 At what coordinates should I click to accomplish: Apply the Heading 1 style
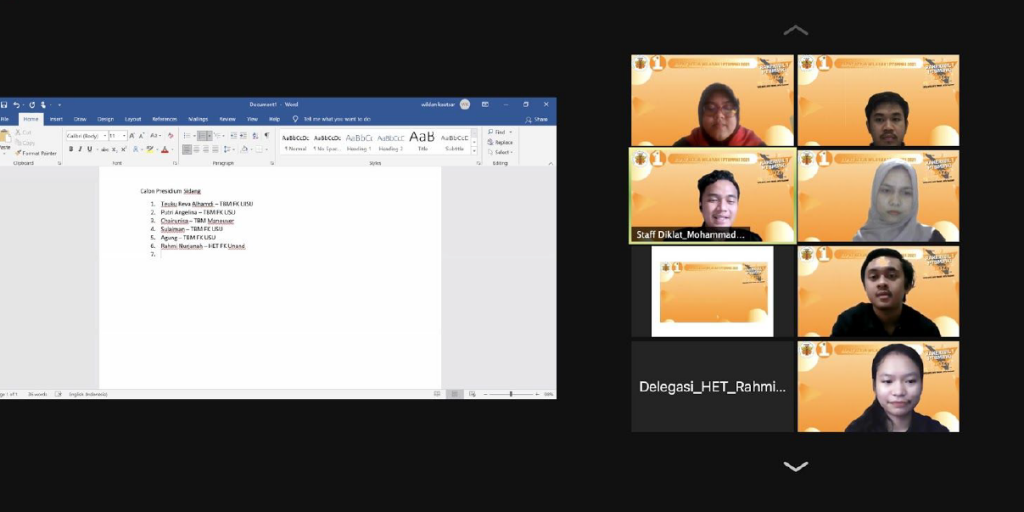359,141
